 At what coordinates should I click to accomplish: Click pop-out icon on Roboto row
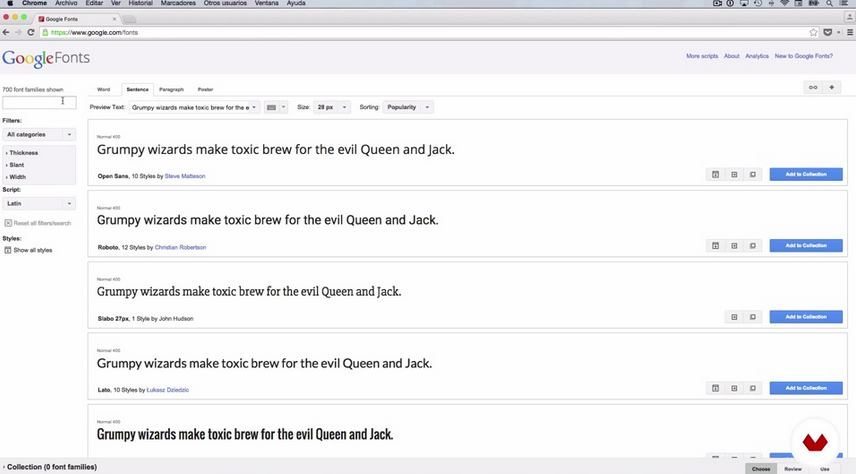tap(753, 246)
